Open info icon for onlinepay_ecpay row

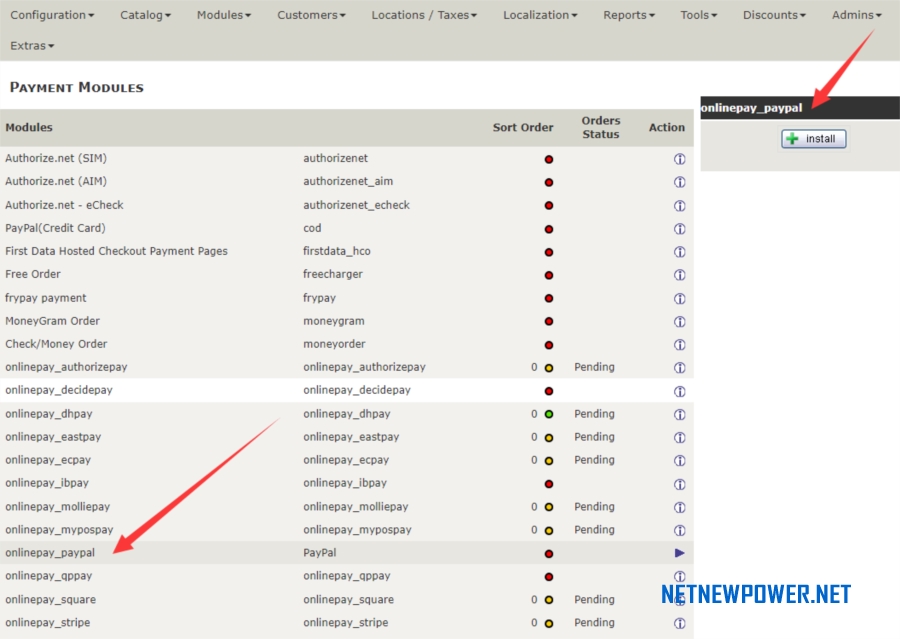680,460
